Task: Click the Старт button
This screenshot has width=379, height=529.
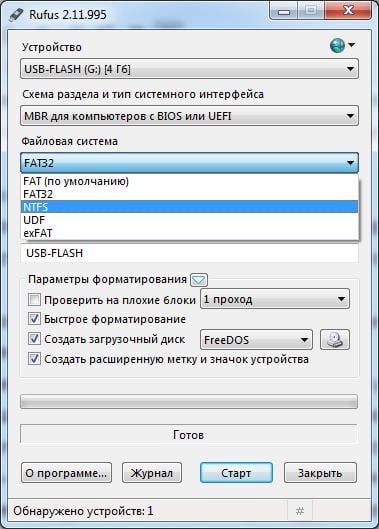Action: tap(236, 473)
